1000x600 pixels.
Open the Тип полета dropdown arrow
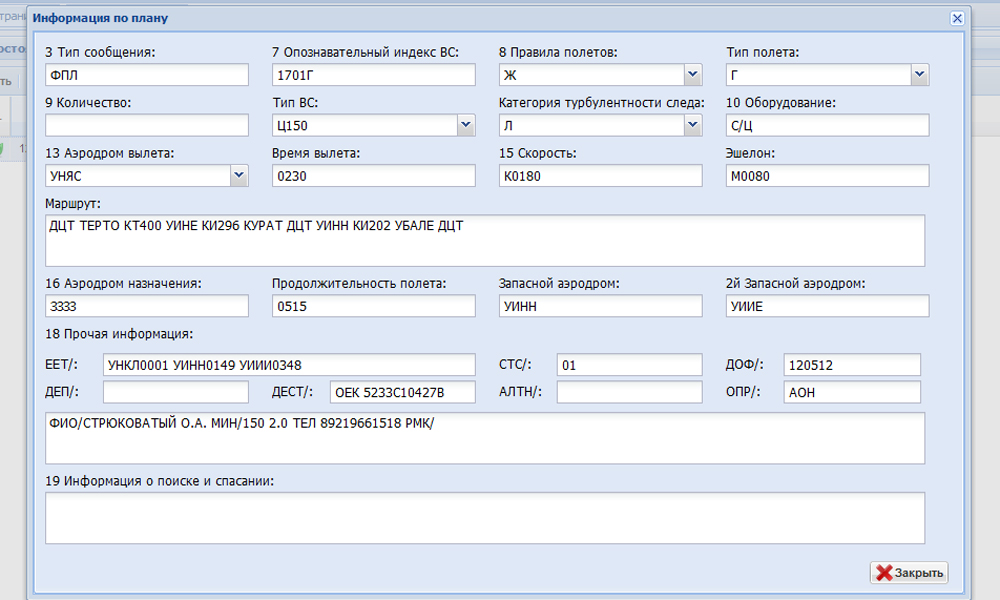[x=920, y=75]
